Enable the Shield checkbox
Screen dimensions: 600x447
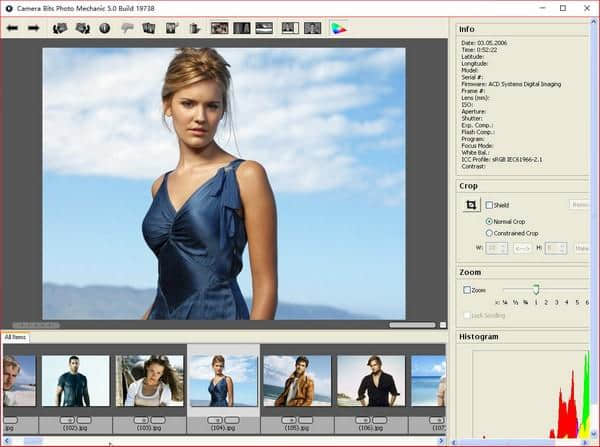pos(489,205)
